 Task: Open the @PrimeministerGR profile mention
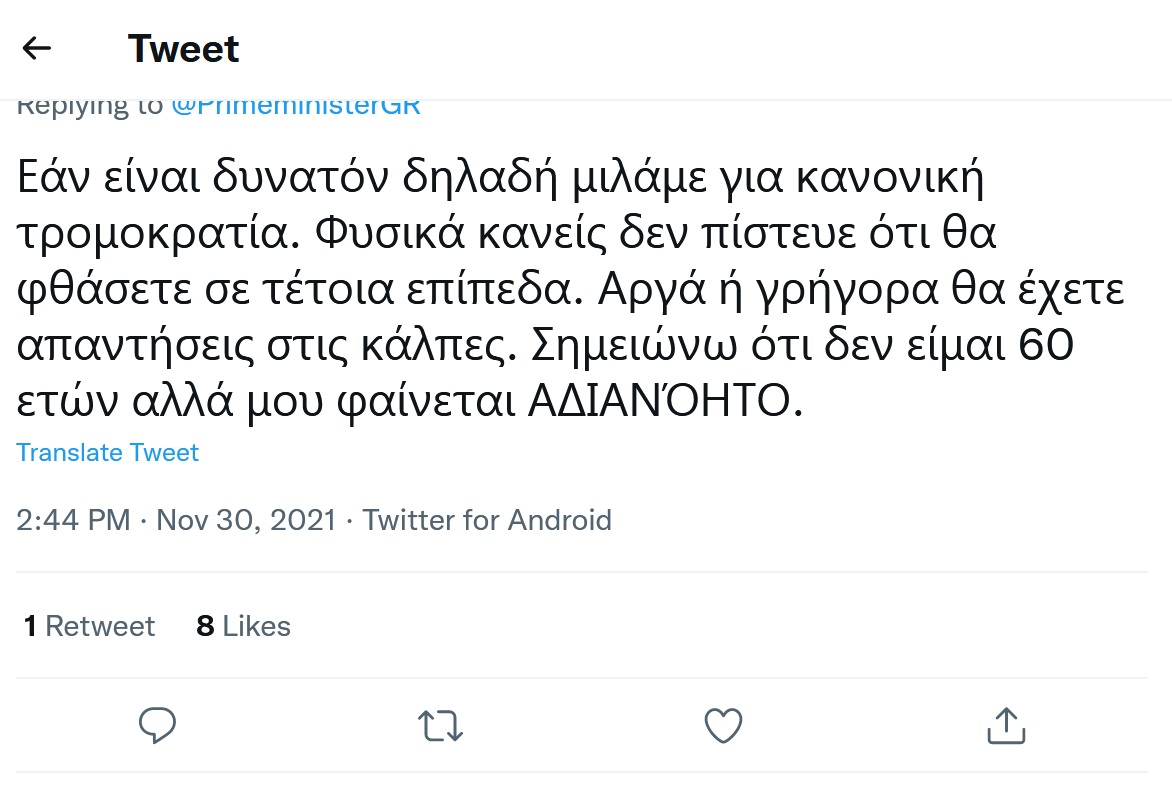[x=296, y=106]
